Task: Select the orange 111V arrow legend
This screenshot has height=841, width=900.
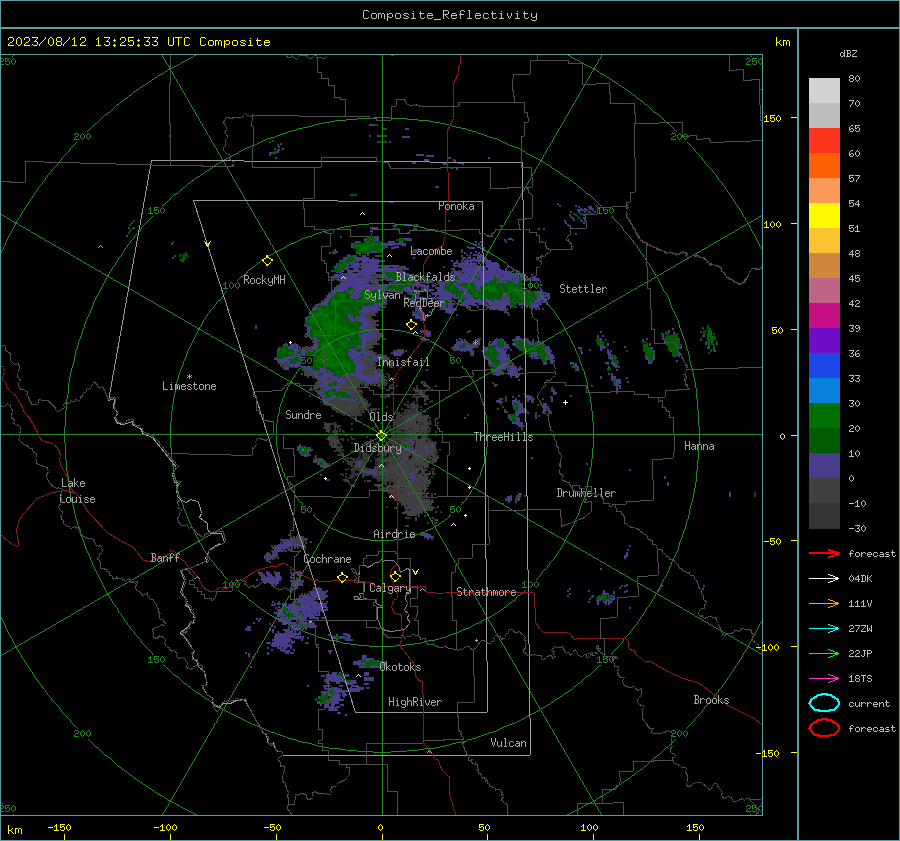Action: (824, 603)
